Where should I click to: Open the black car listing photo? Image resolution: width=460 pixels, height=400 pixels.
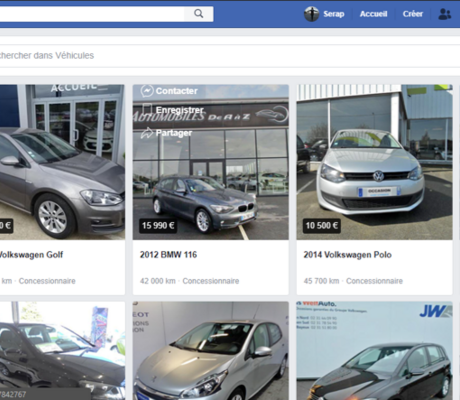pos(62,351)
